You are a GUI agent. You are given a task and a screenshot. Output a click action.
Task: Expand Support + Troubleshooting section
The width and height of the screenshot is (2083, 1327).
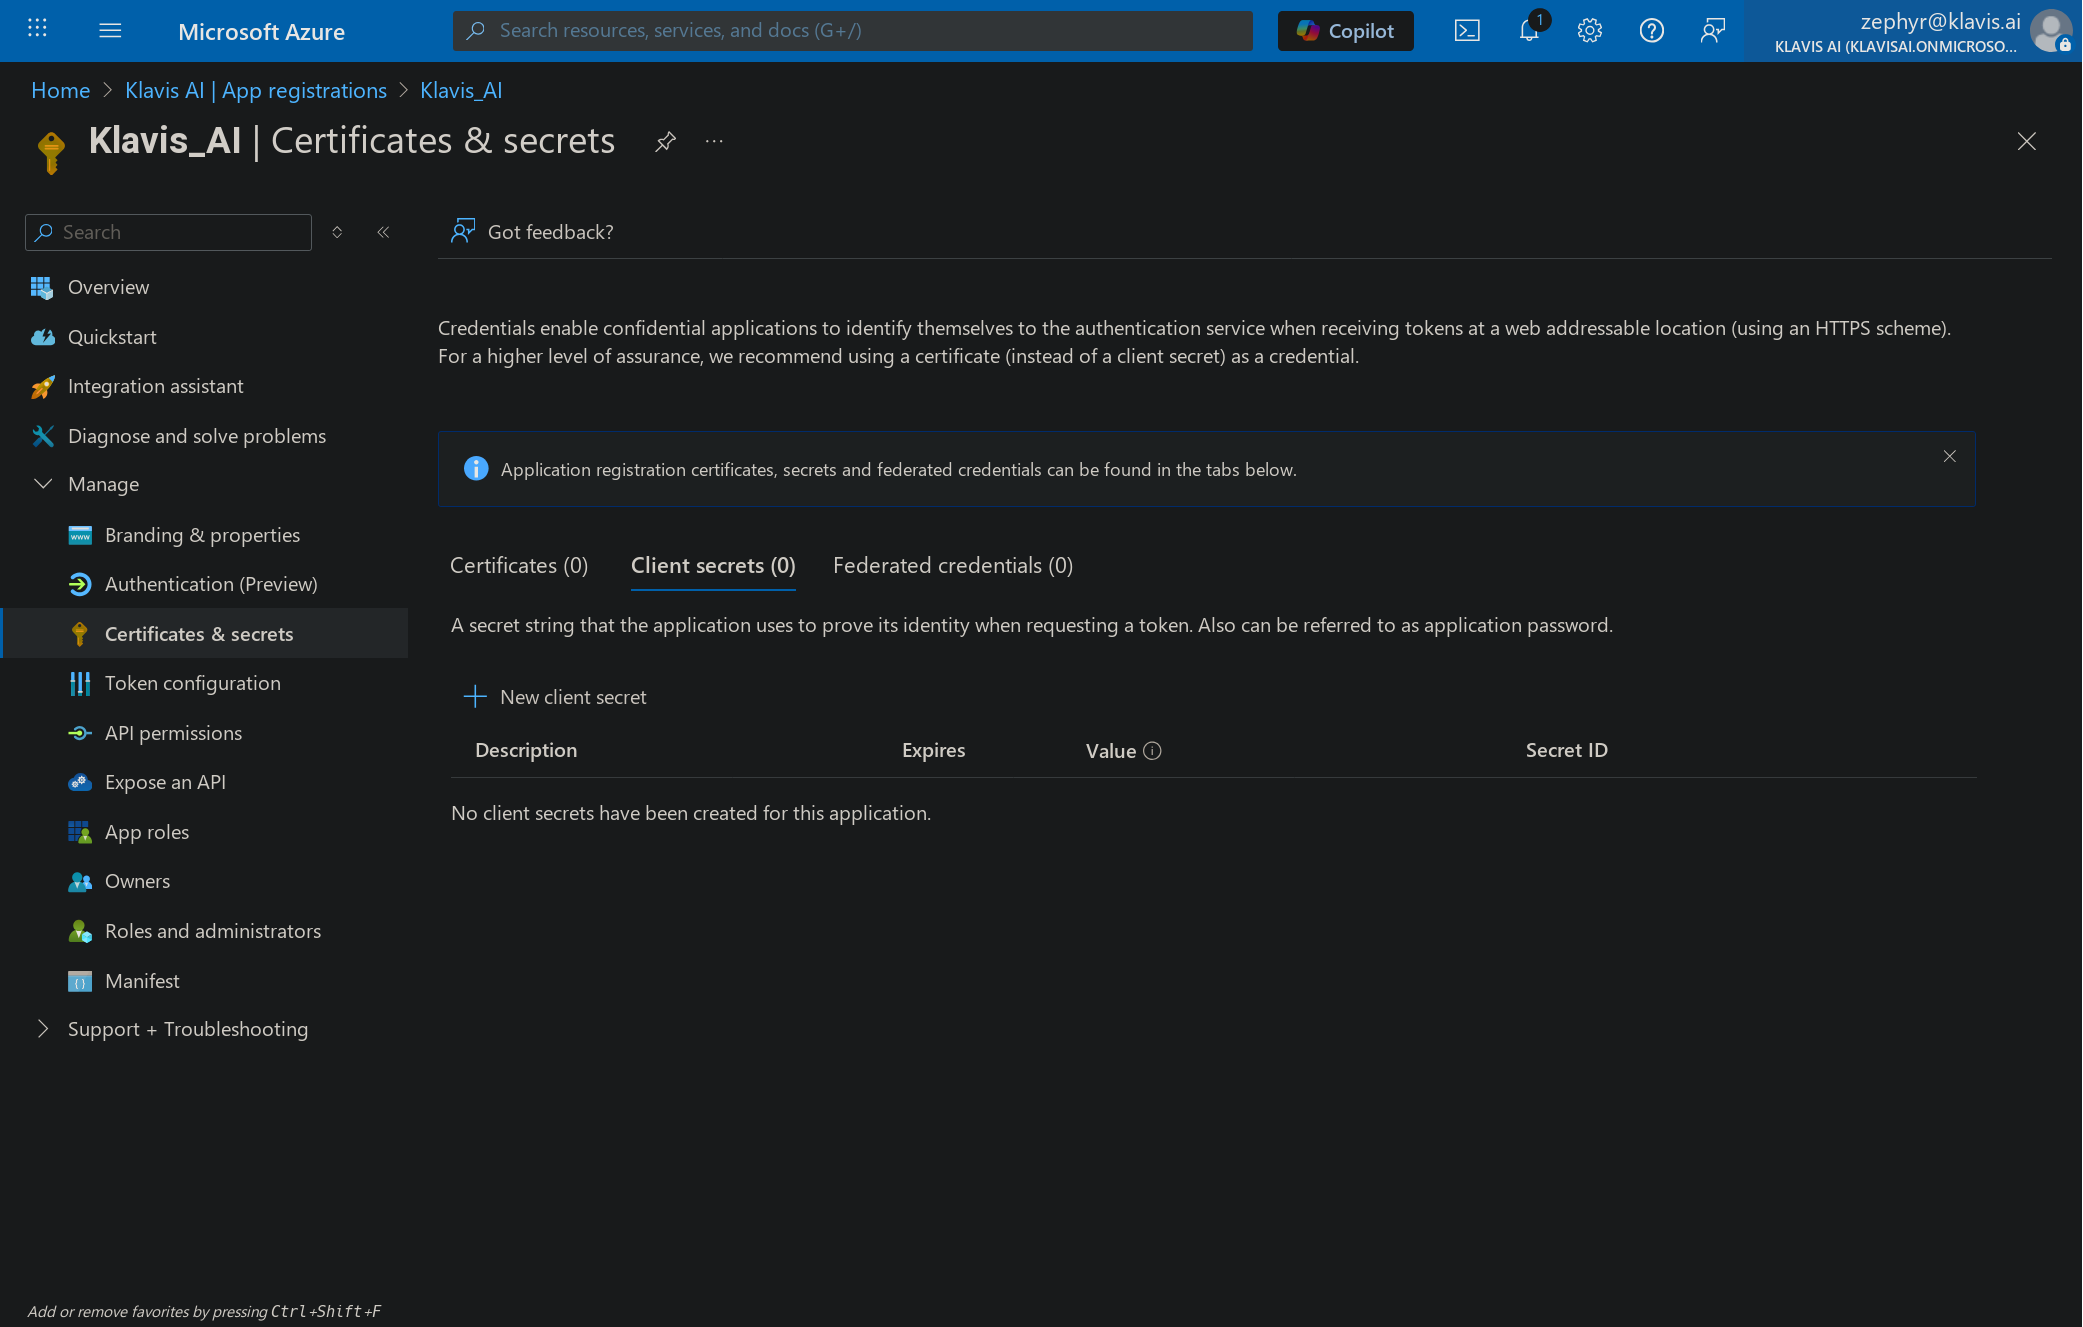point(43,1029)
